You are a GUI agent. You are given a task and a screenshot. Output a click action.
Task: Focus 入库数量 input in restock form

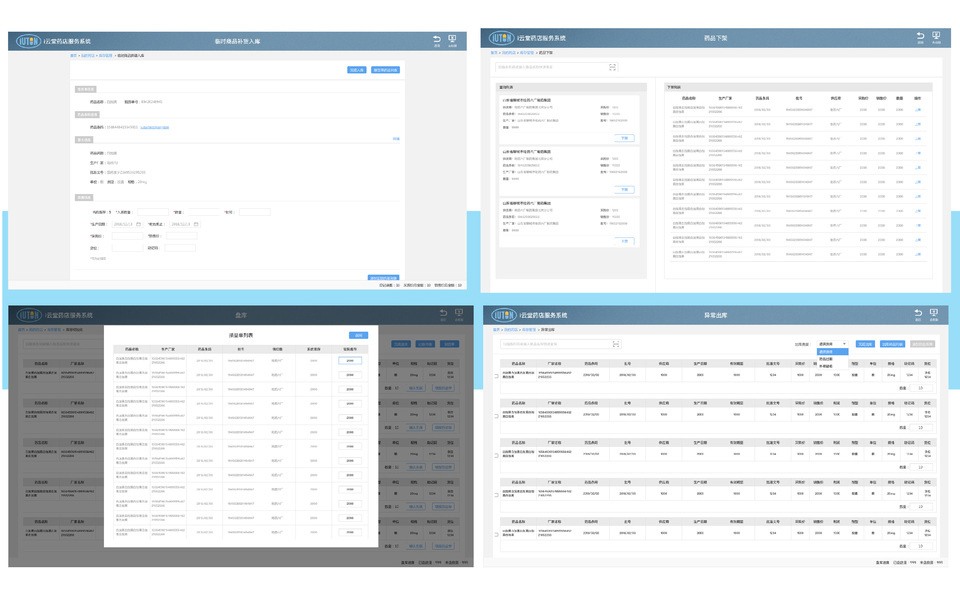152,212
